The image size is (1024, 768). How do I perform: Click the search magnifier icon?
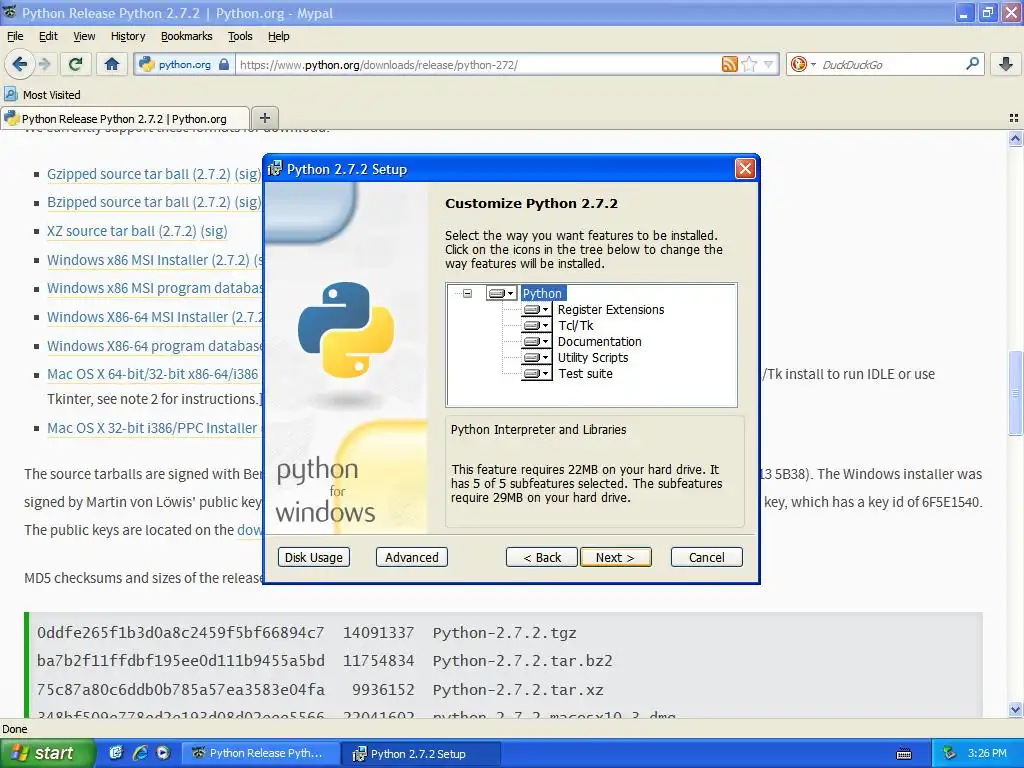tap(972, 64)
